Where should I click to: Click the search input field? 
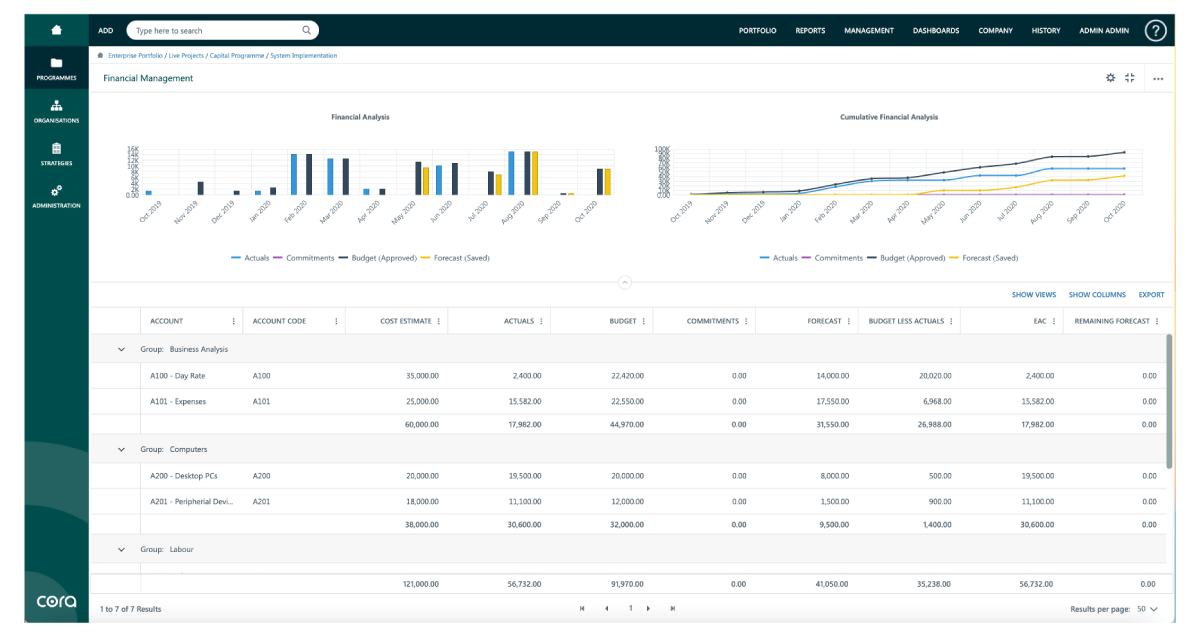217,31
